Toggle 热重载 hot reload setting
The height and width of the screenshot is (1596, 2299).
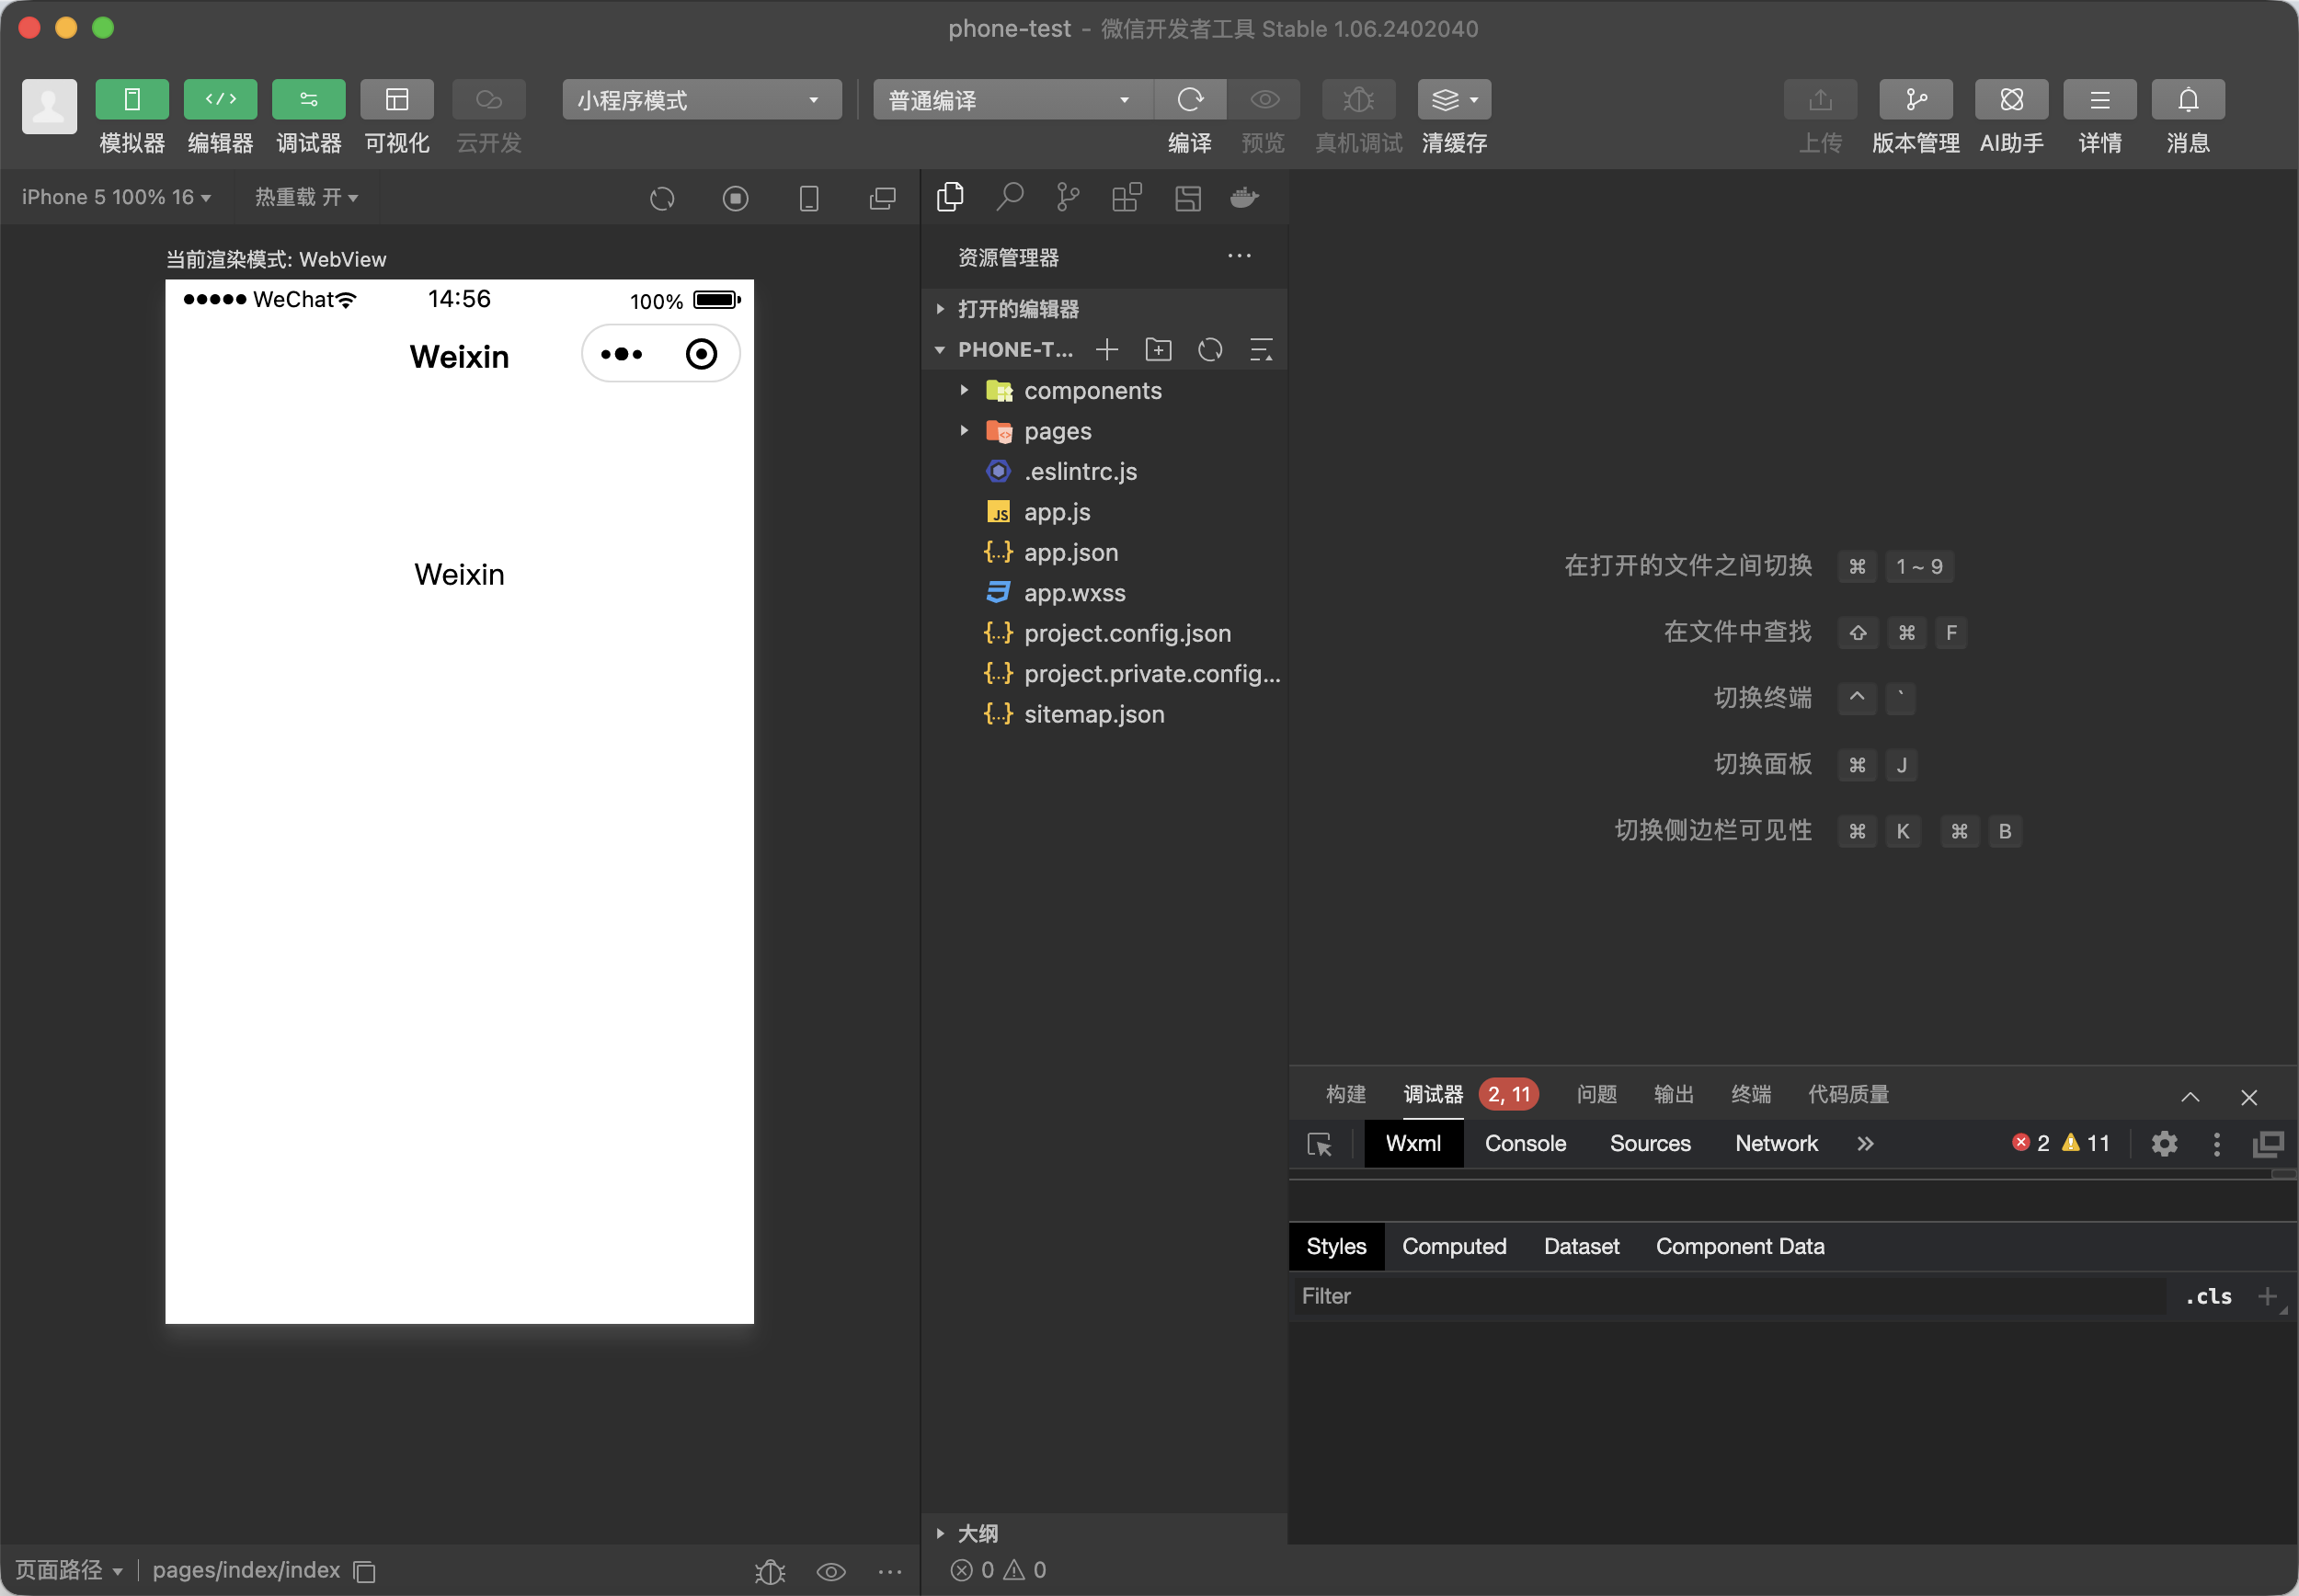click(305, 197)
